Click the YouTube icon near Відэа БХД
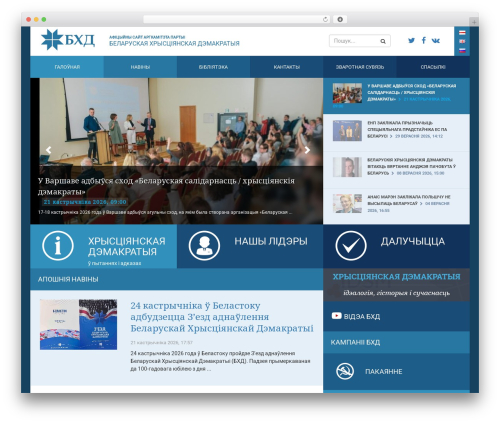 point(336,316)
